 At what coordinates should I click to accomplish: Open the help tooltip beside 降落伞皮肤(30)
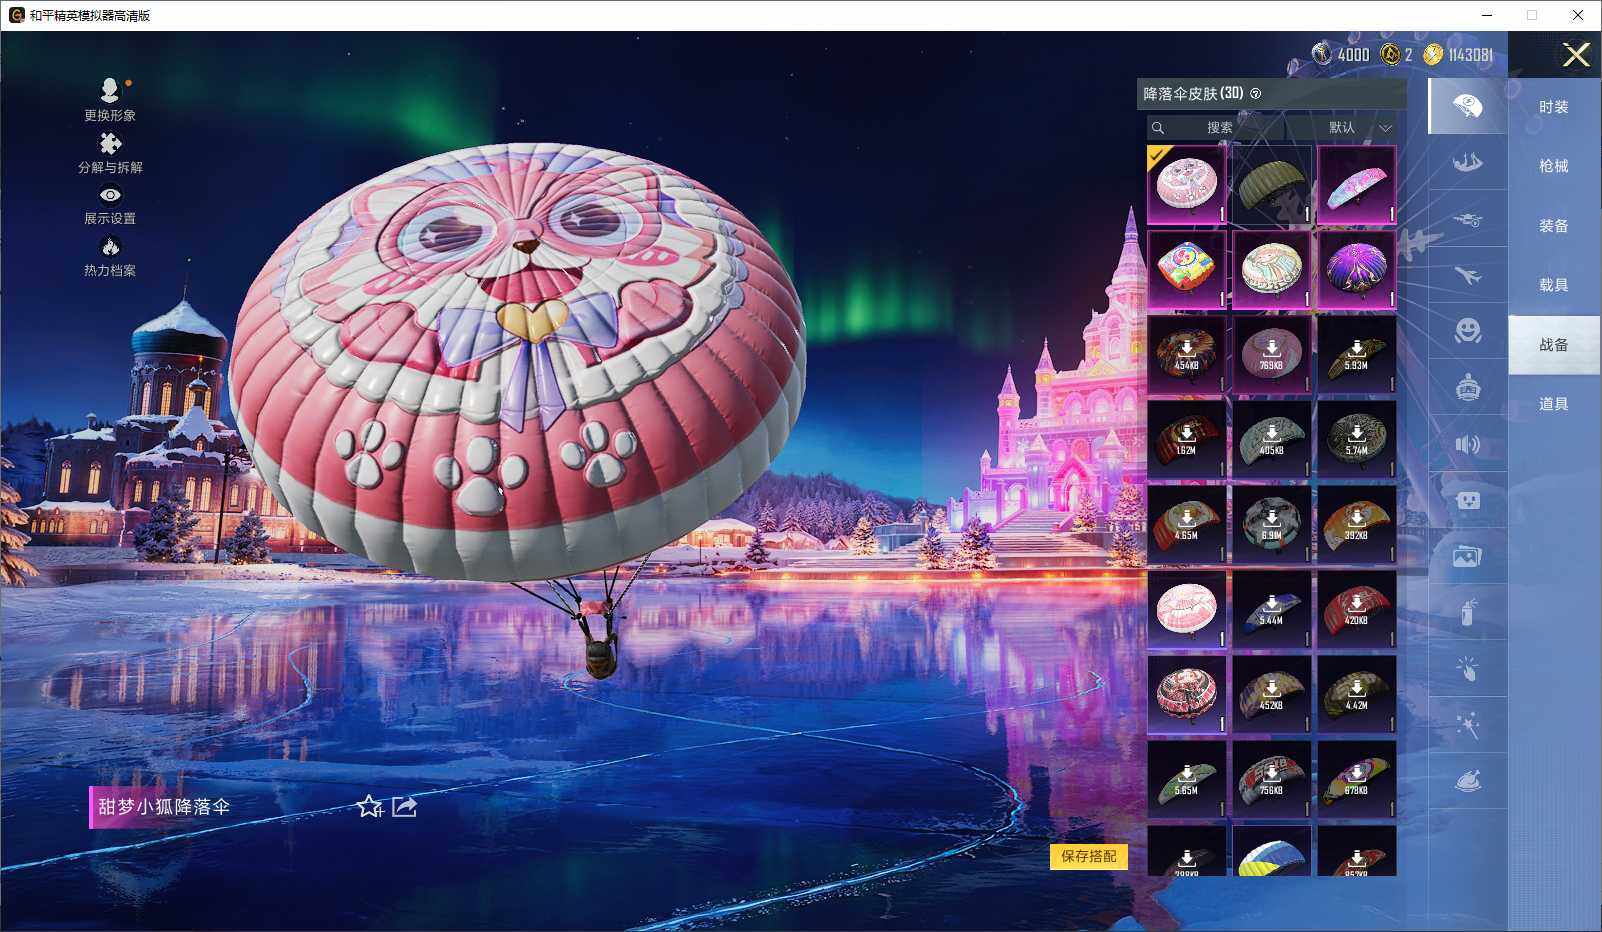(x=1258, y=94)
